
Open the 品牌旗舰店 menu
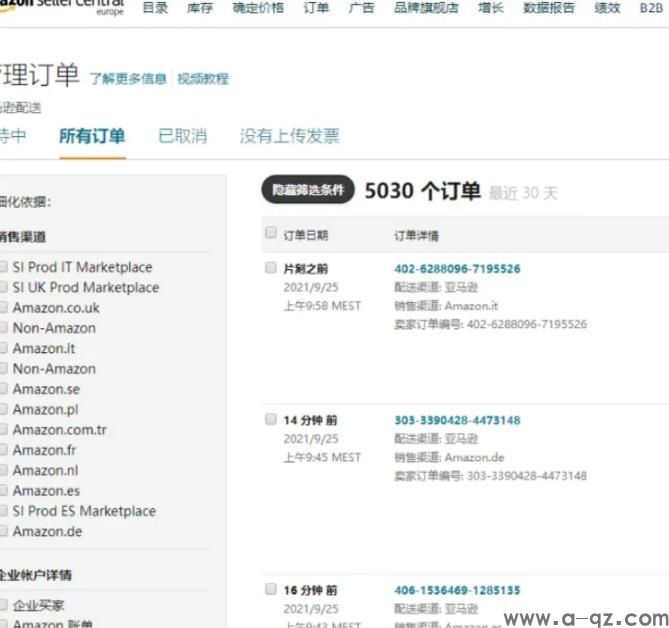point(426,8)
